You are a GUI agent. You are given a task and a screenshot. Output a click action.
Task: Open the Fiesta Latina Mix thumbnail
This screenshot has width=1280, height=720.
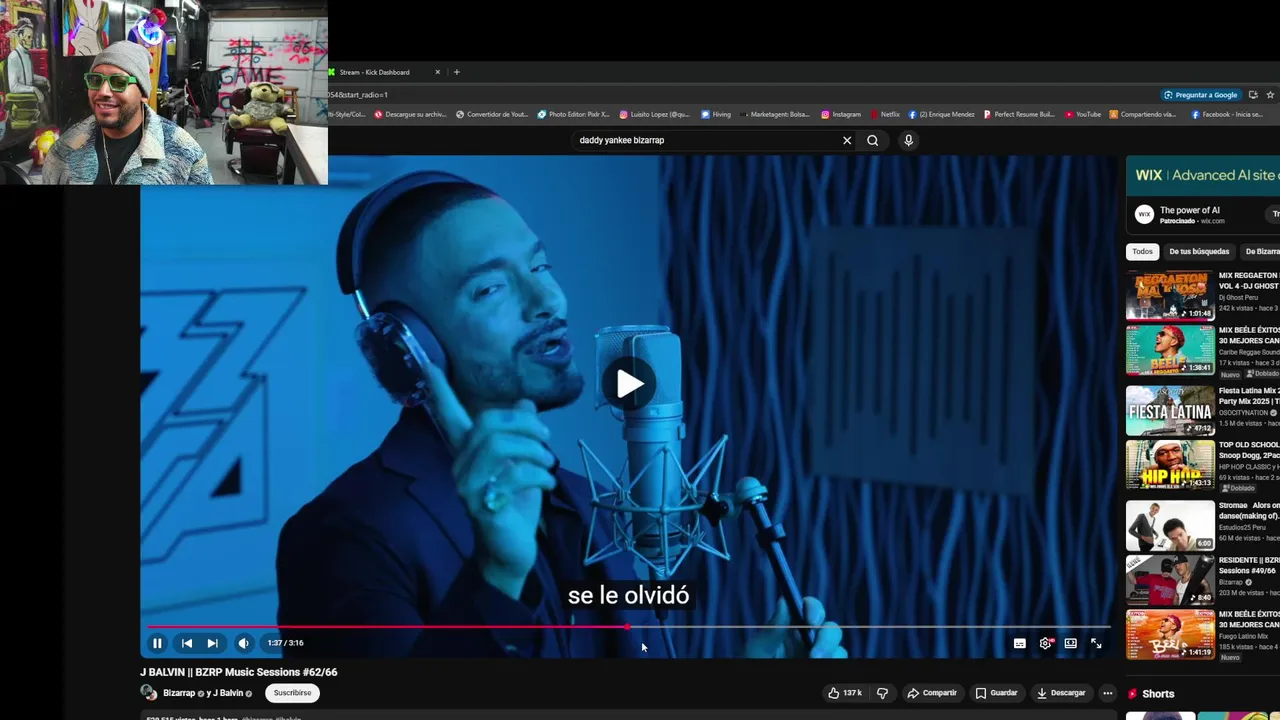tap(1170, 410)
